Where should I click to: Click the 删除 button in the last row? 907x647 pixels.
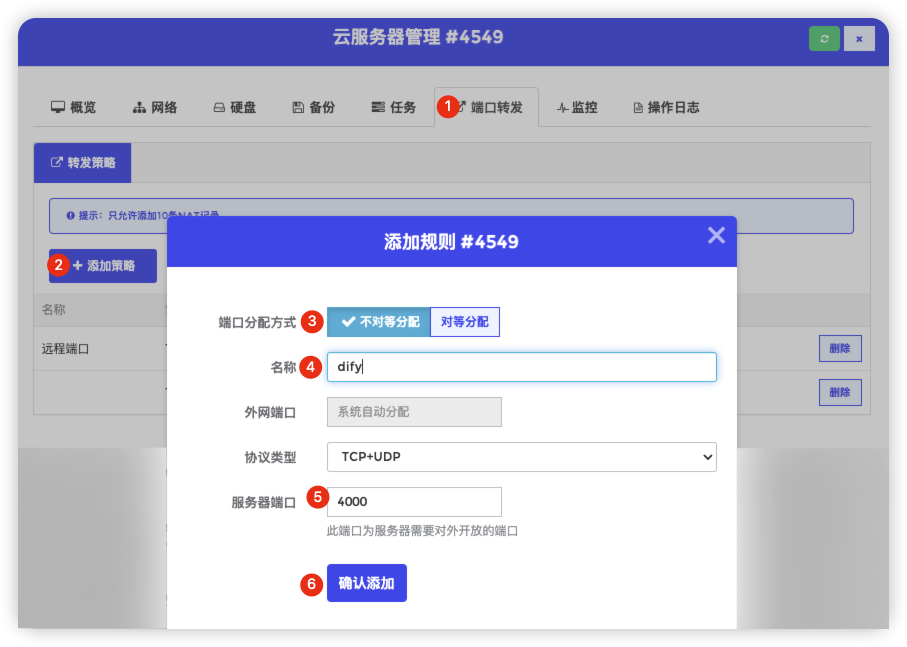coord(840,393)
